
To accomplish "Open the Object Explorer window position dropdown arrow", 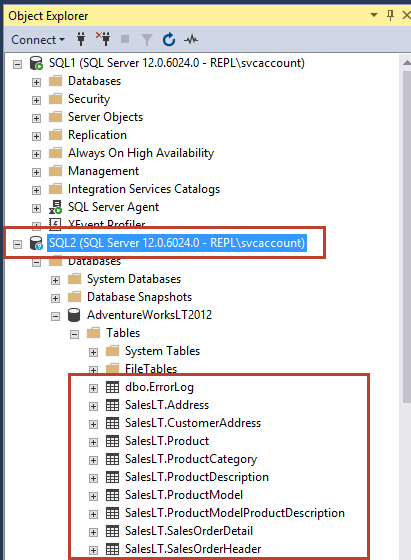I will (374, 15).
